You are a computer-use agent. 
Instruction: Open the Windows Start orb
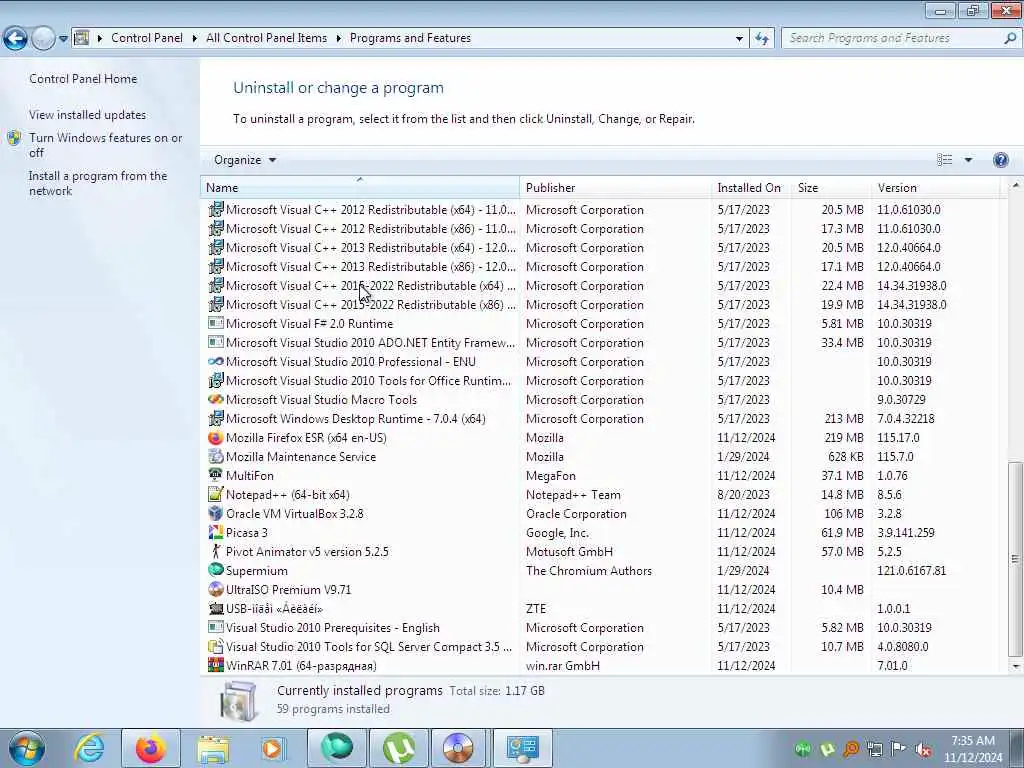(x=27, y=748)
